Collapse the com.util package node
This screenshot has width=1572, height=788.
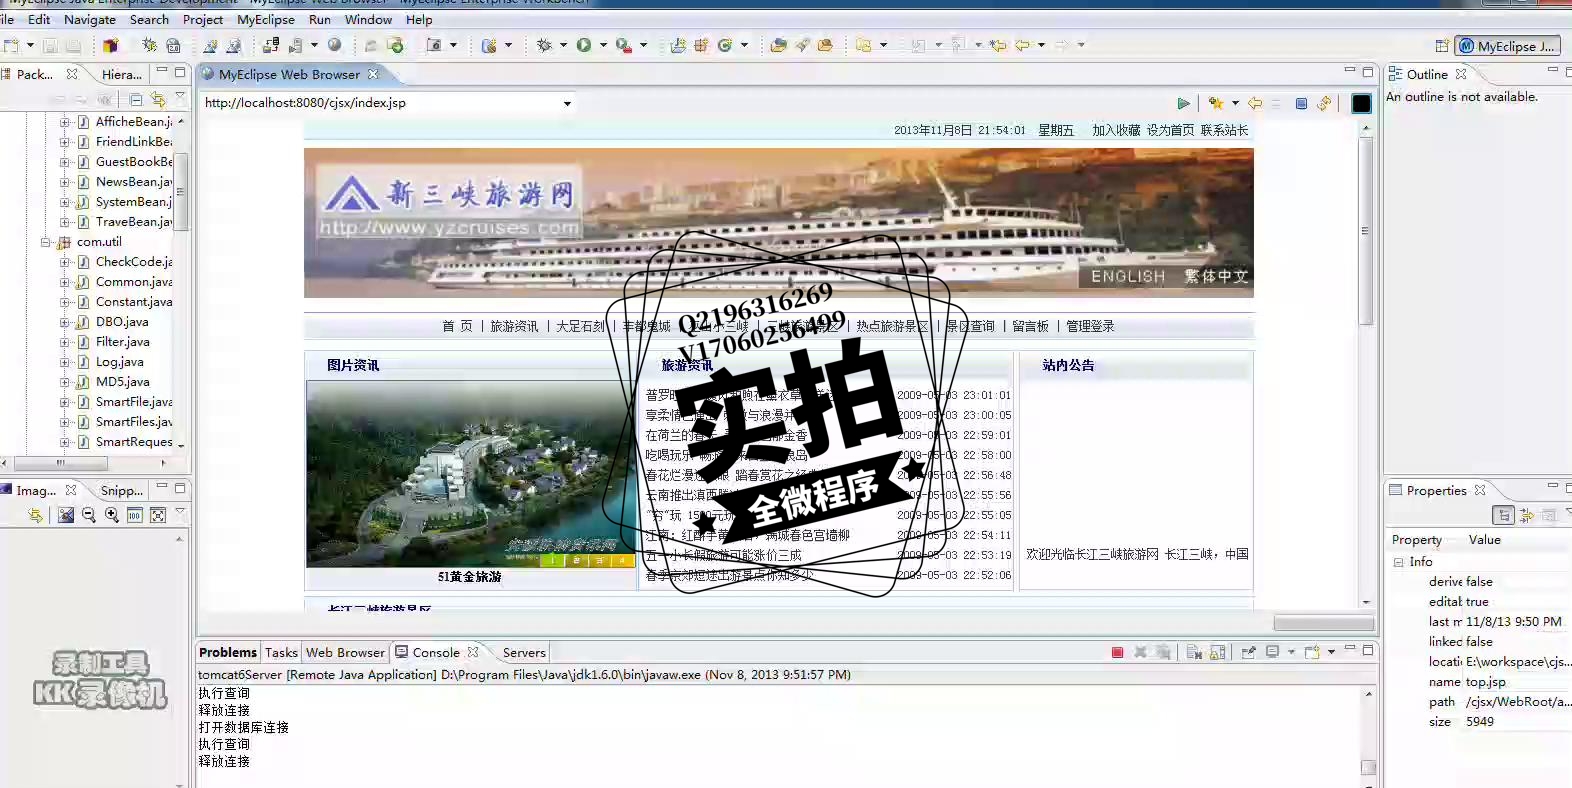pos(46,242)
